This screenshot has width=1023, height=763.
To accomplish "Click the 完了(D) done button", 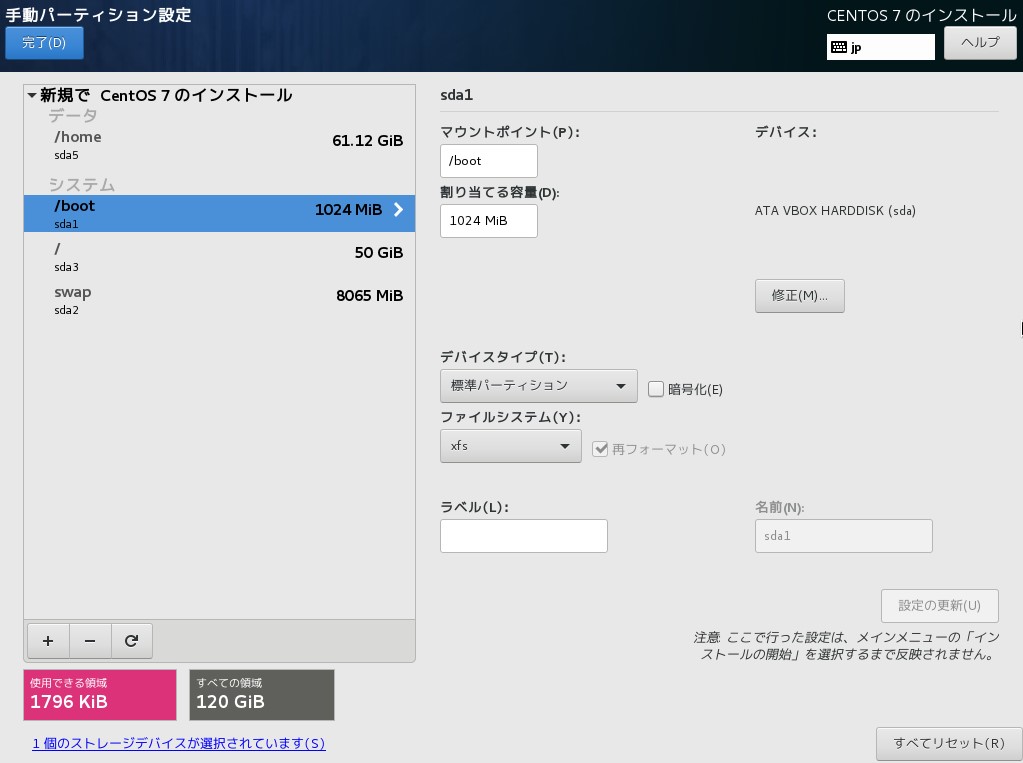I will [44, 43].
